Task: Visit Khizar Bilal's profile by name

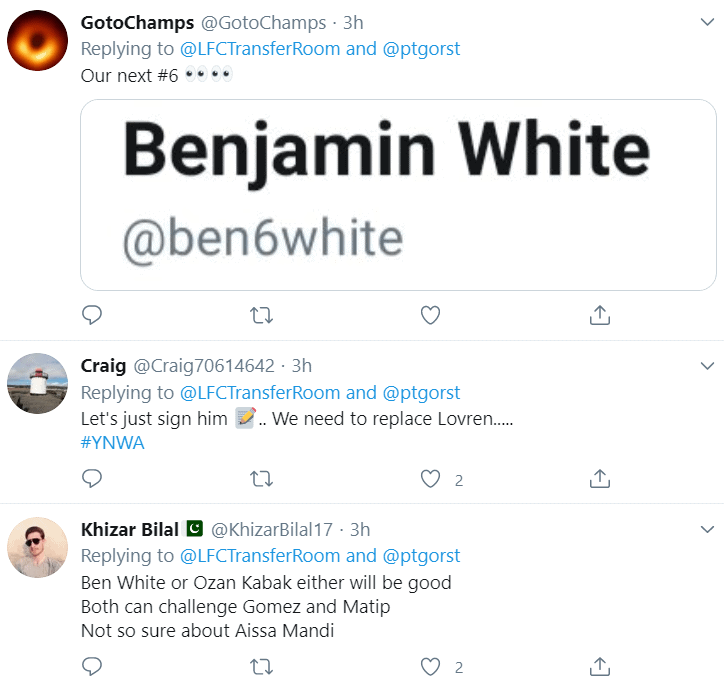Action: [130, 529]
